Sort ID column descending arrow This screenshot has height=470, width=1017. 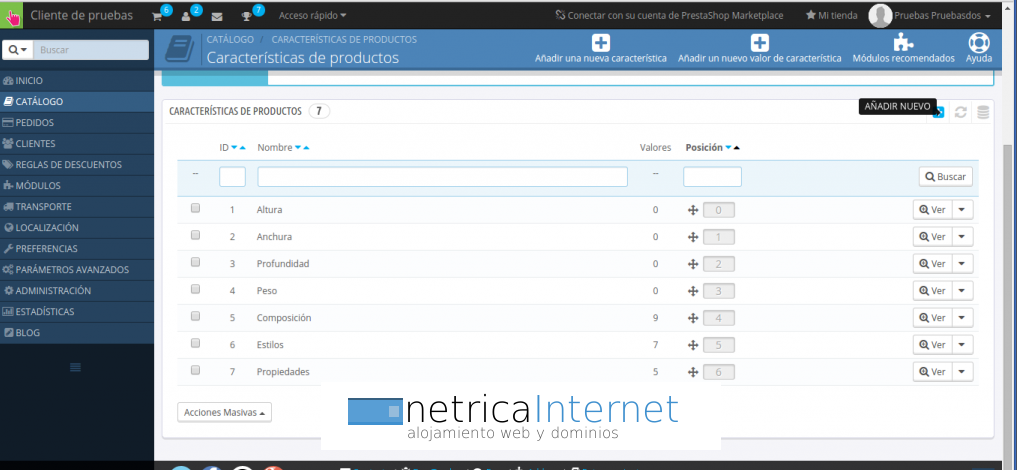click(235, 148)
